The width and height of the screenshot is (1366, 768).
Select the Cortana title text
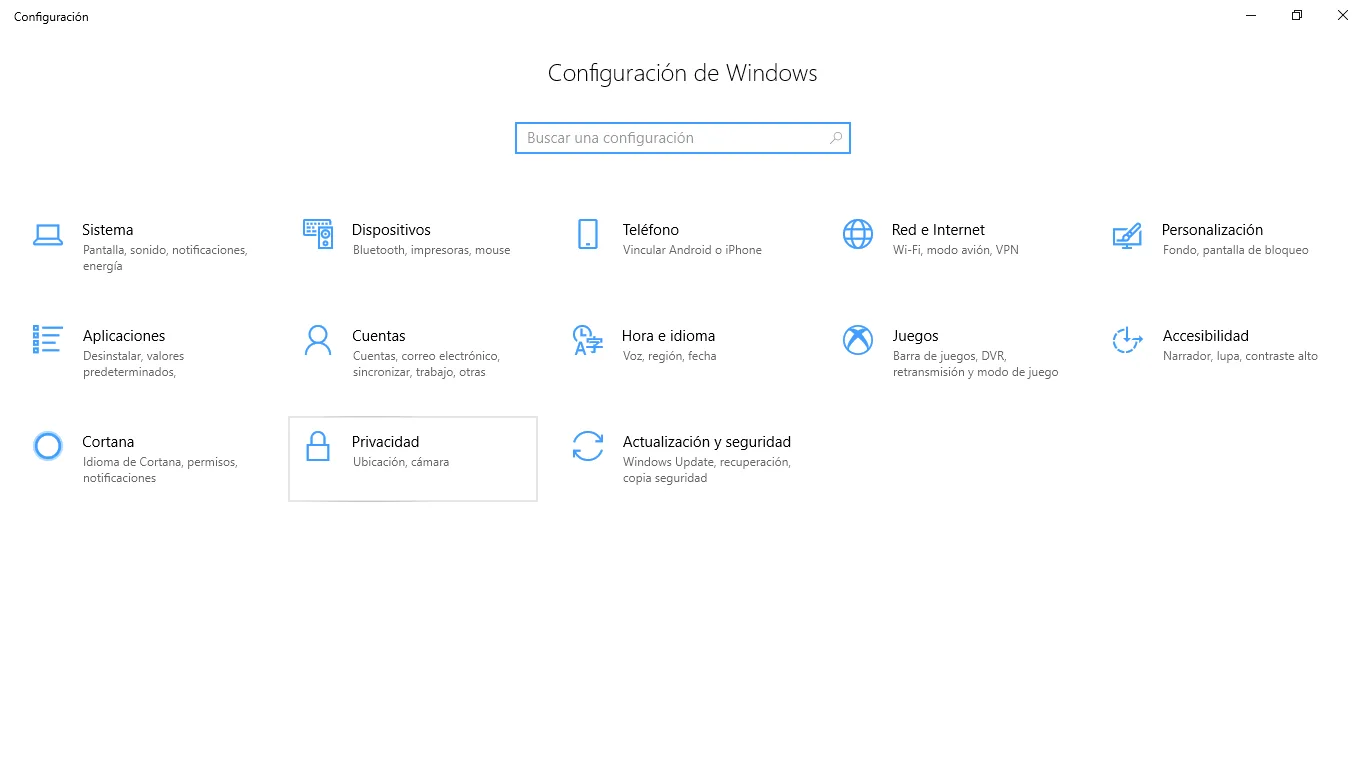[108, 442]
